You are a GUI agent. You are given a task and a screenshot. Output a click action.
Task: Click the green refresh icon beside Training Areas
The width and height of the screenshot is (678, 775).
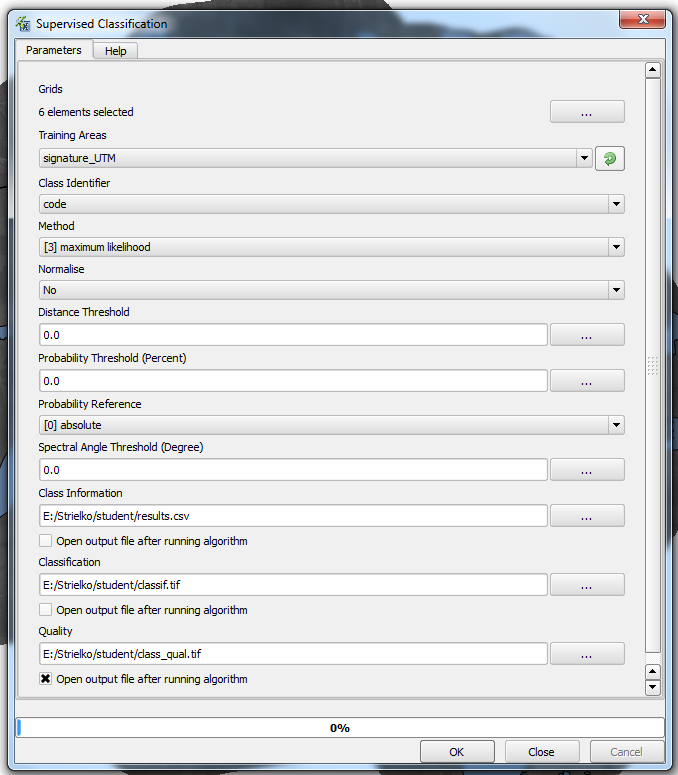click(610, 158)
